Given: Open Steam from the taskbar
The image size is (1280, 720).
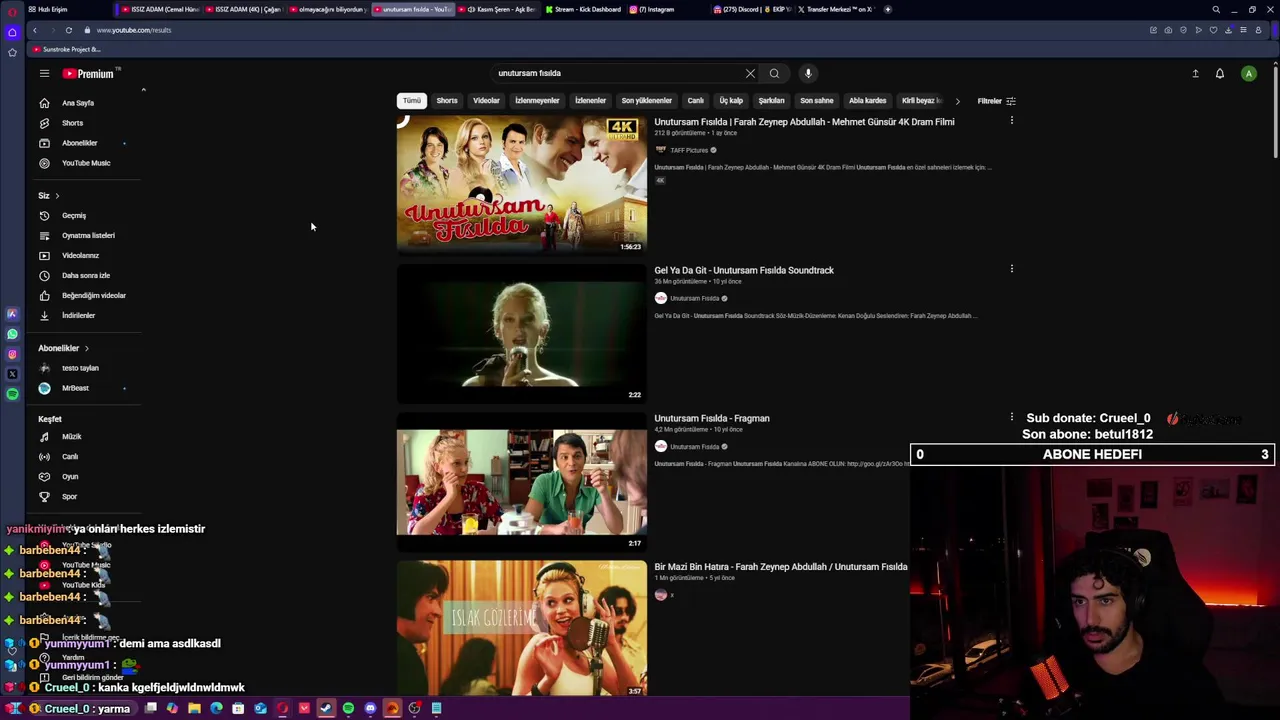Looking at the screenshot, I should [326, 708].
